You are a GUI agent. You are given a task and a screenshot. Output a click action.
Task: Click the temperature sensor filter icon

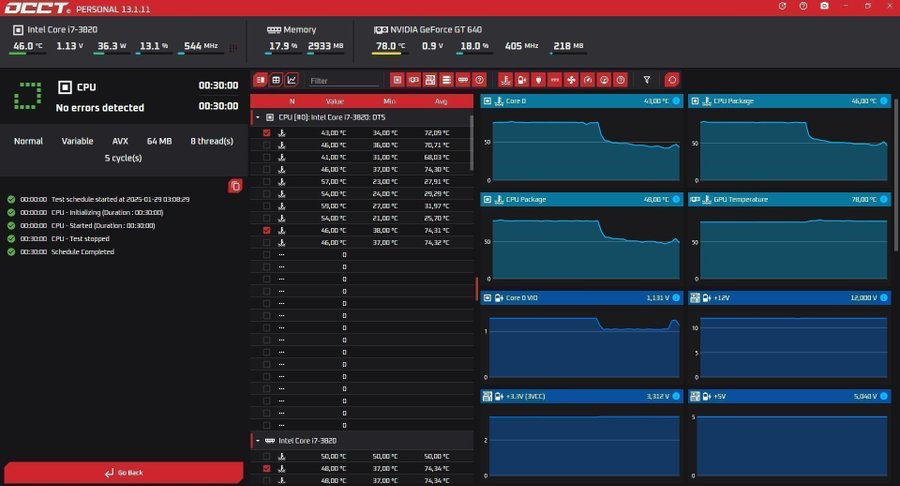click(505, 80)
